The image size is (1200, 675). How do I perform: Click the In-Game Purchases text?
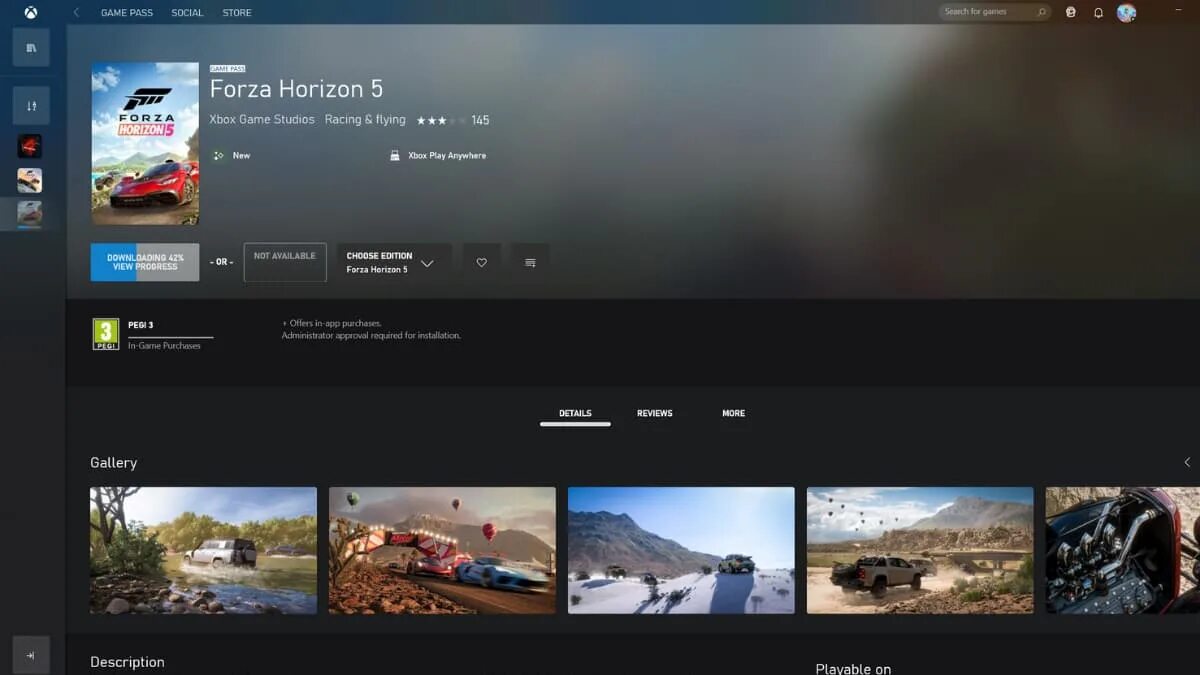164,346
